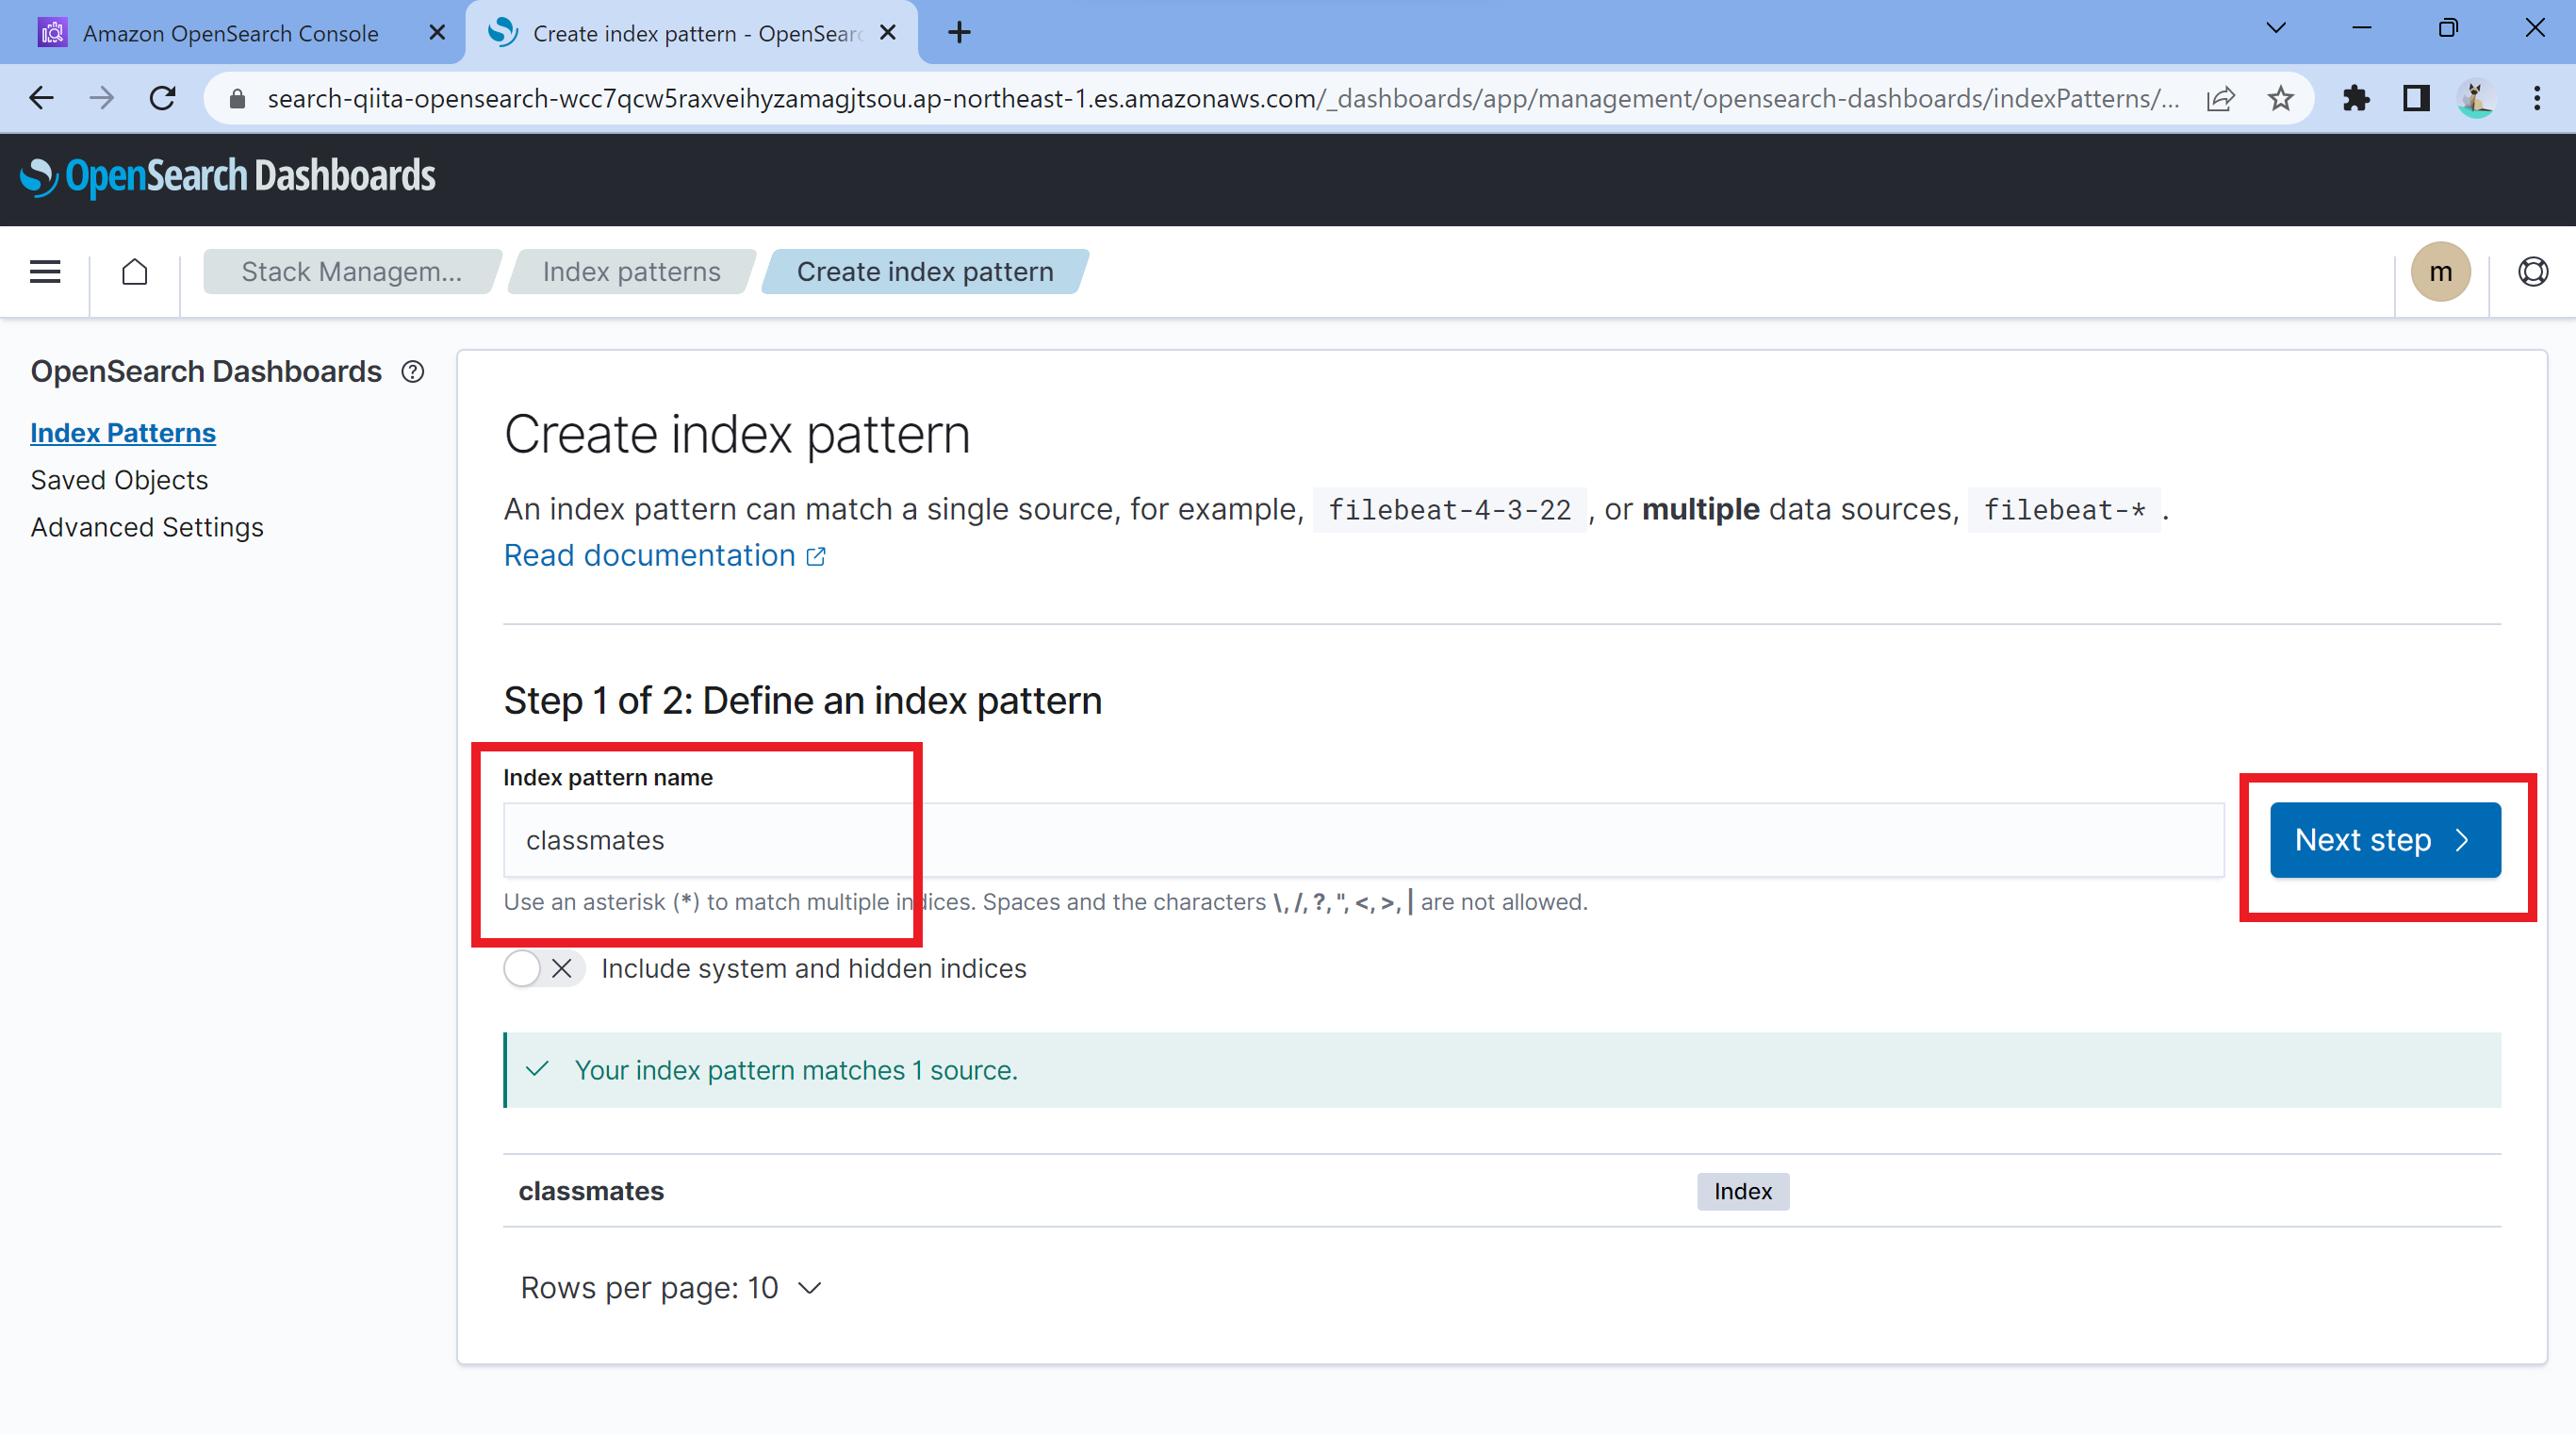Click the help icon beside OpenSearch Dashboards heading
2576x1435 pixels.
point(413,371)
